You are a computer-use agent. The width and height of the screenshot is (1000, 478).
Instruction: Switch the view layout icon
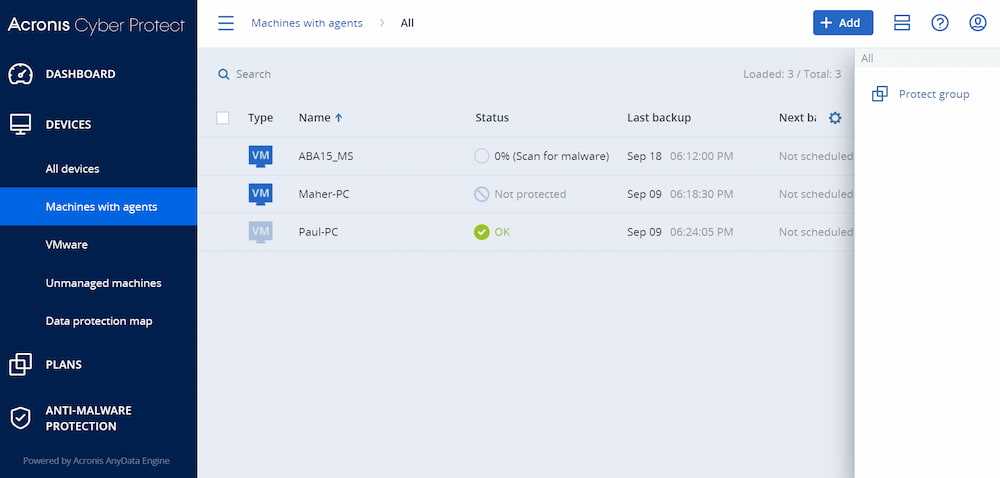tap(901, 23)
